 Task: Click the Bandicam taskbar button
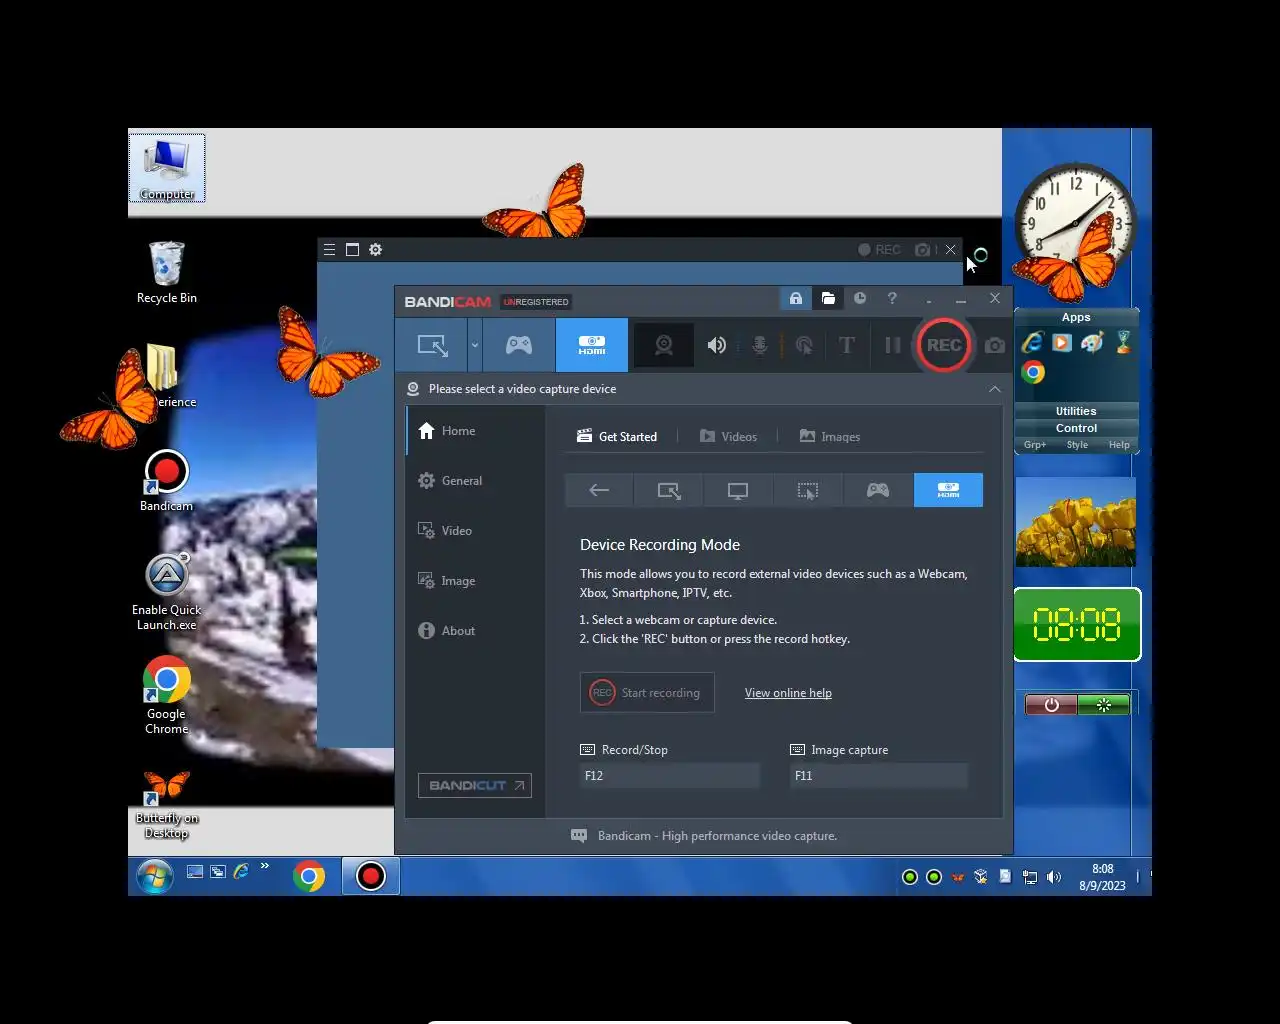(371, 877)
